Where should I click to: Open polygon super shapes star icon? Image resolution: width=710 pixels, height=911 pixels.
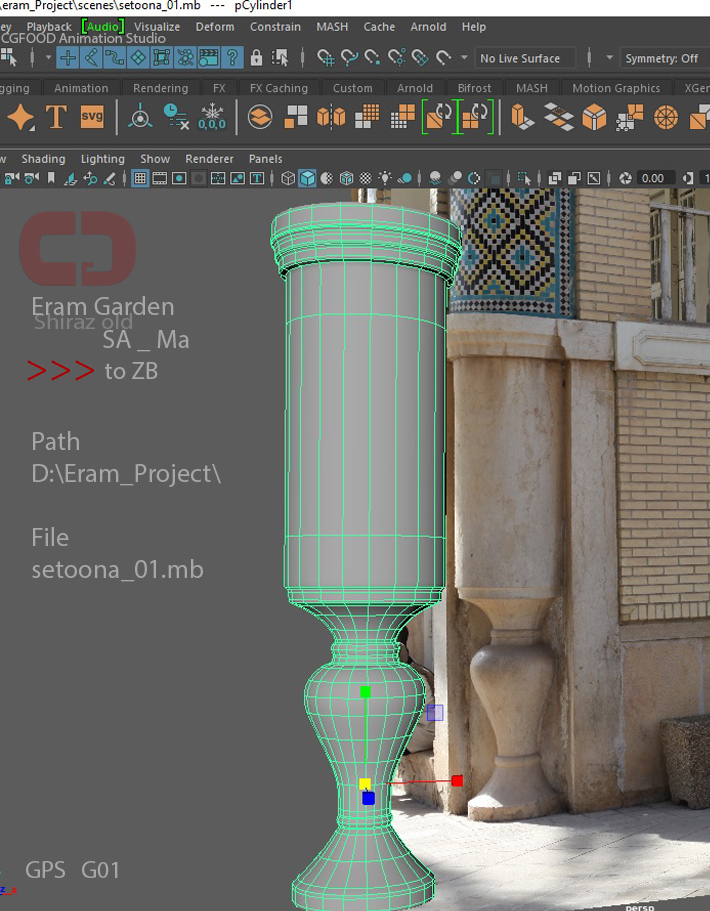point(21,117)
